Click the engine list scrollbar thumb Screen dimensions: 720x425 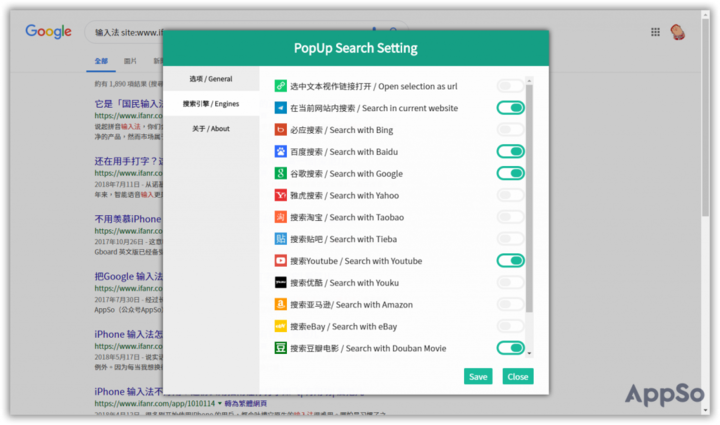[529, 198]
